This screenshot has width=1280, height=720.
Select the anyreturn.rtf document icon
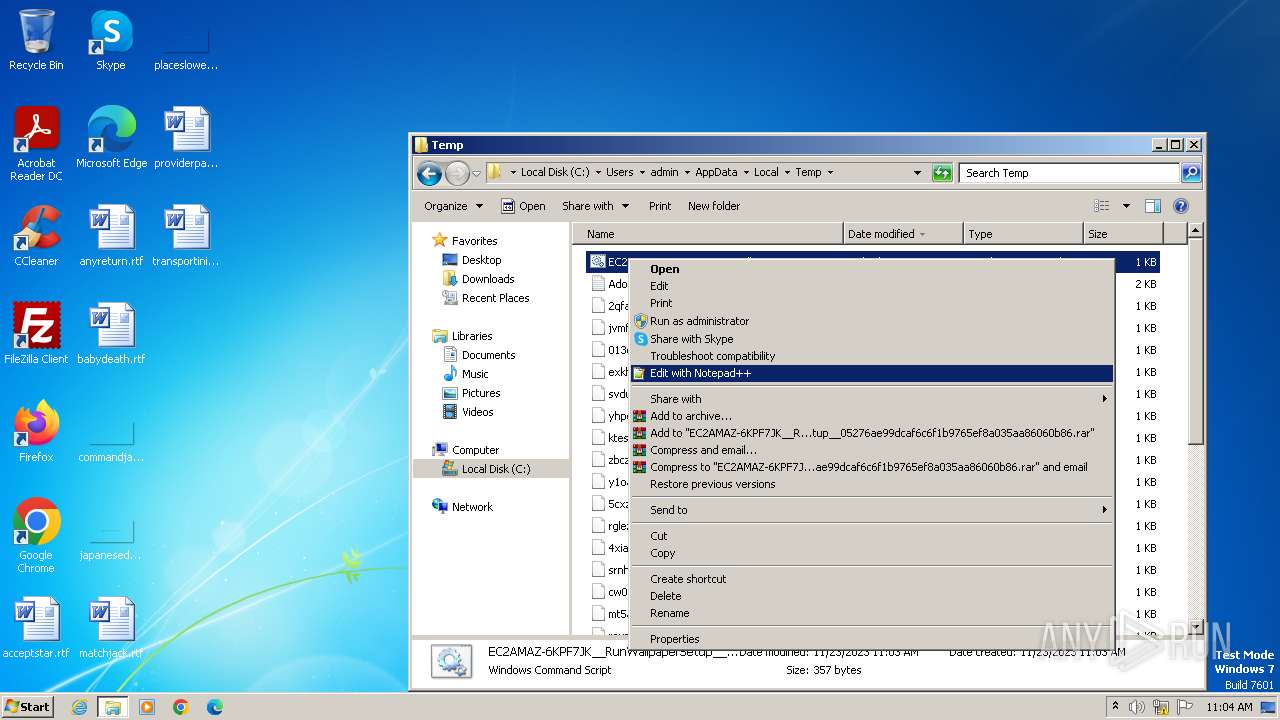point(111,236)
